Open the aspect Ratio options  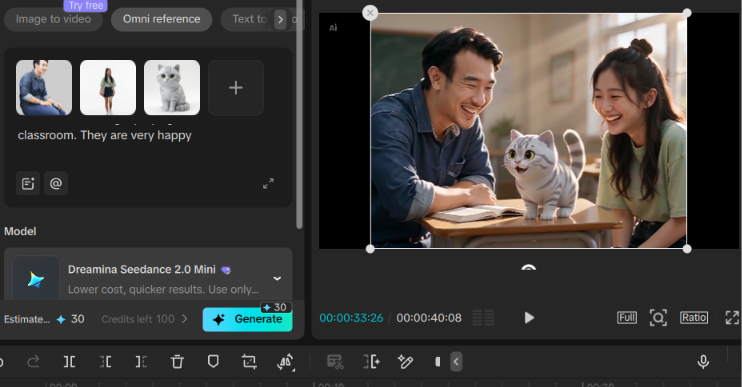694,317
